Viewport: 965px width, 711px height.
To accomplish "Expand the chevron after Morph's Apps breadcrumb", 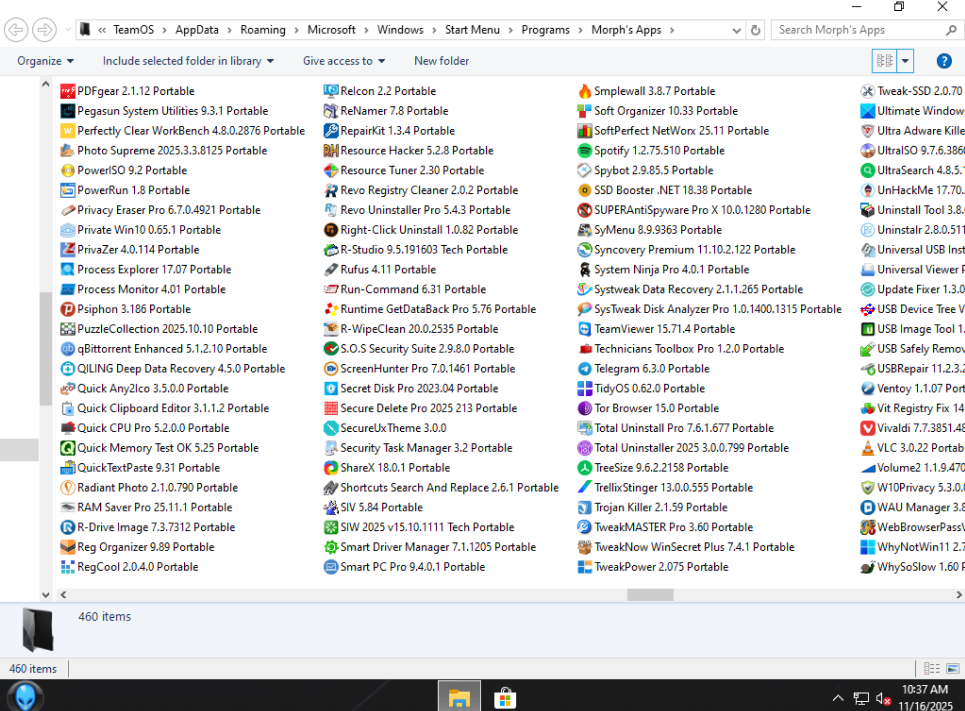I will coord(671,30).
